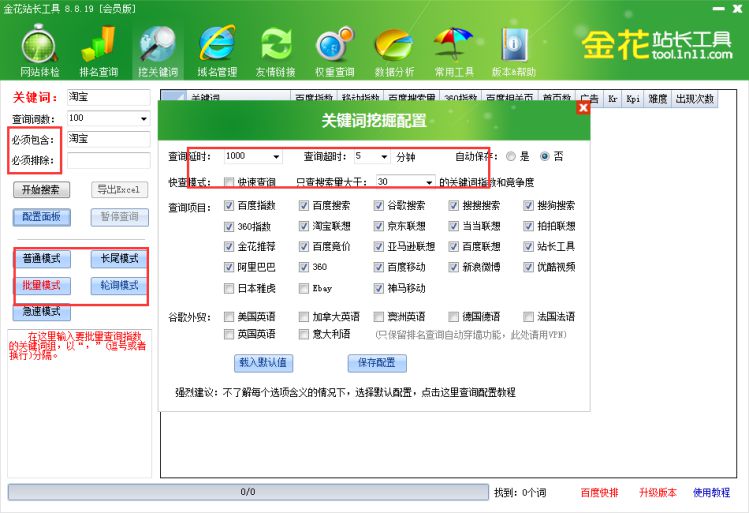Click 点击这里查询配置教程 suggestion text
Screen dimensions: 749x513
[x=468, y=393]
